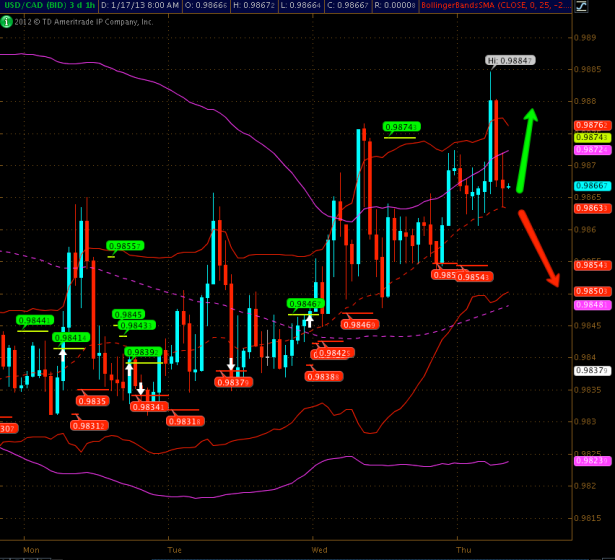Click the white up arrow below 0.9846 label

click(310, 320)
